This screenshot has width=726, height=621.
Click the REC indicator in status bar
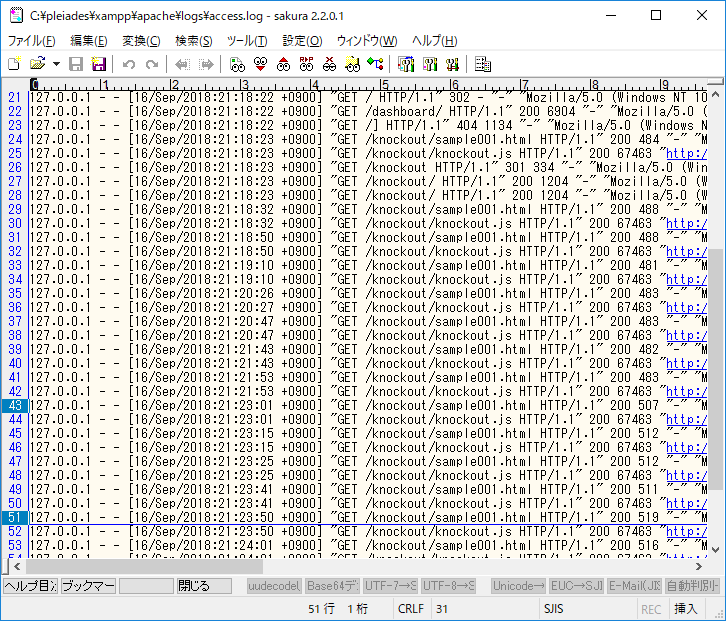point(651,609)
